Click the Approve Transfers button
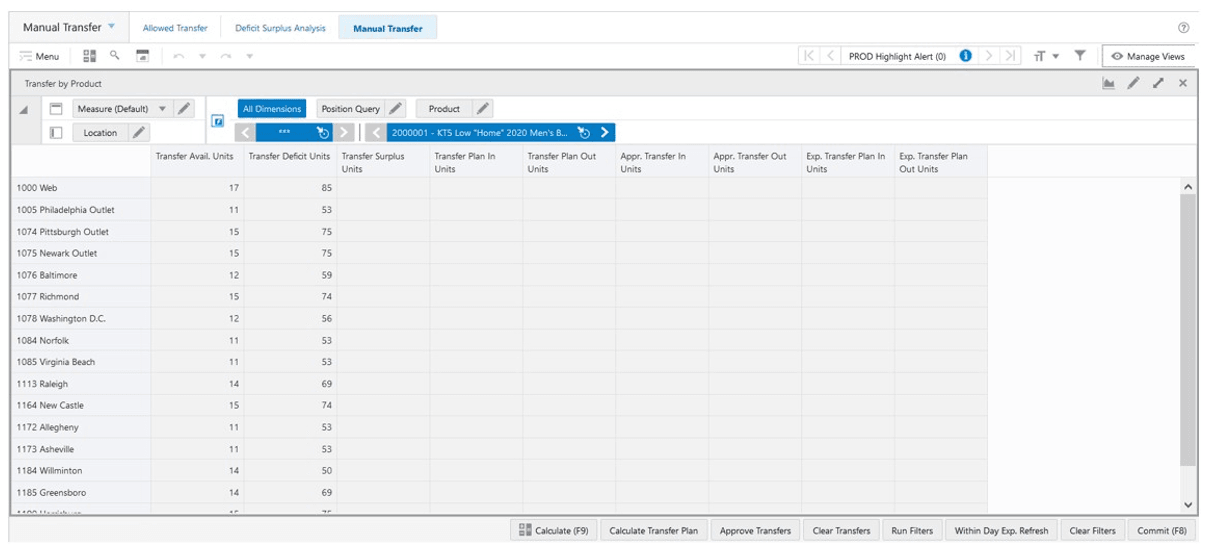 click(x=755, y=531)
